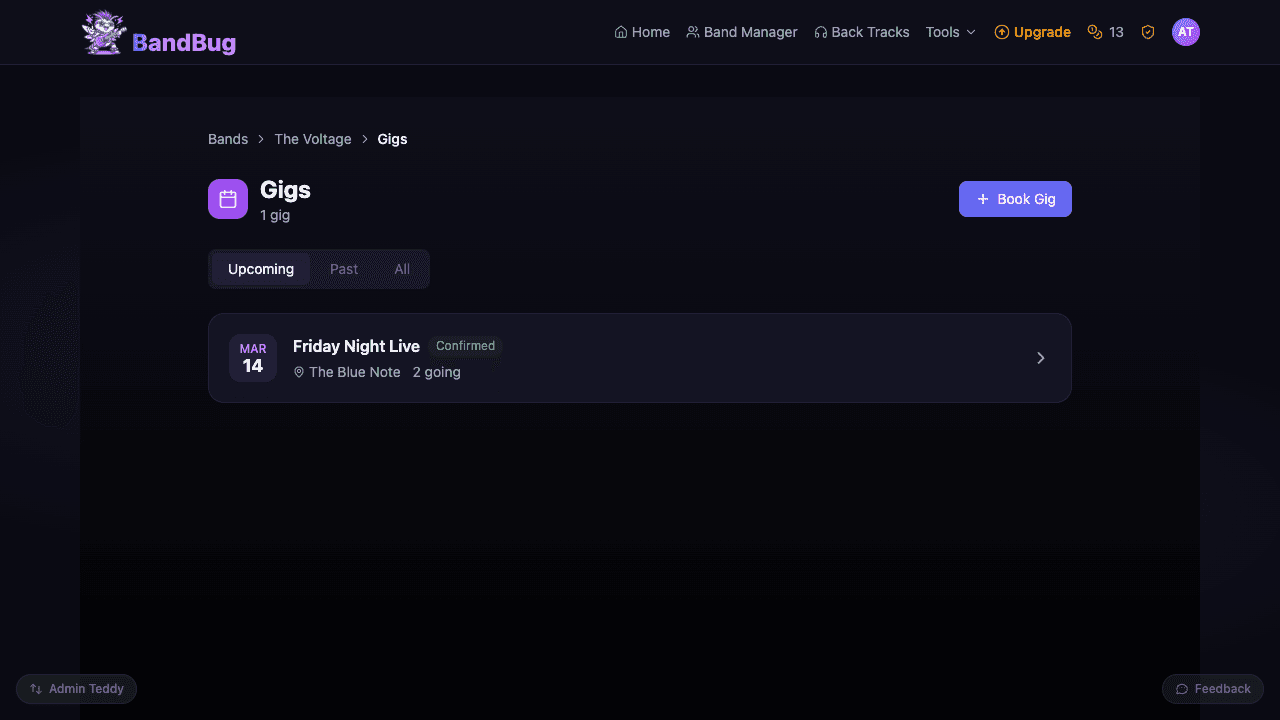
Task: Click the Back Tracks headphones icon
Action: pos(821,32)
